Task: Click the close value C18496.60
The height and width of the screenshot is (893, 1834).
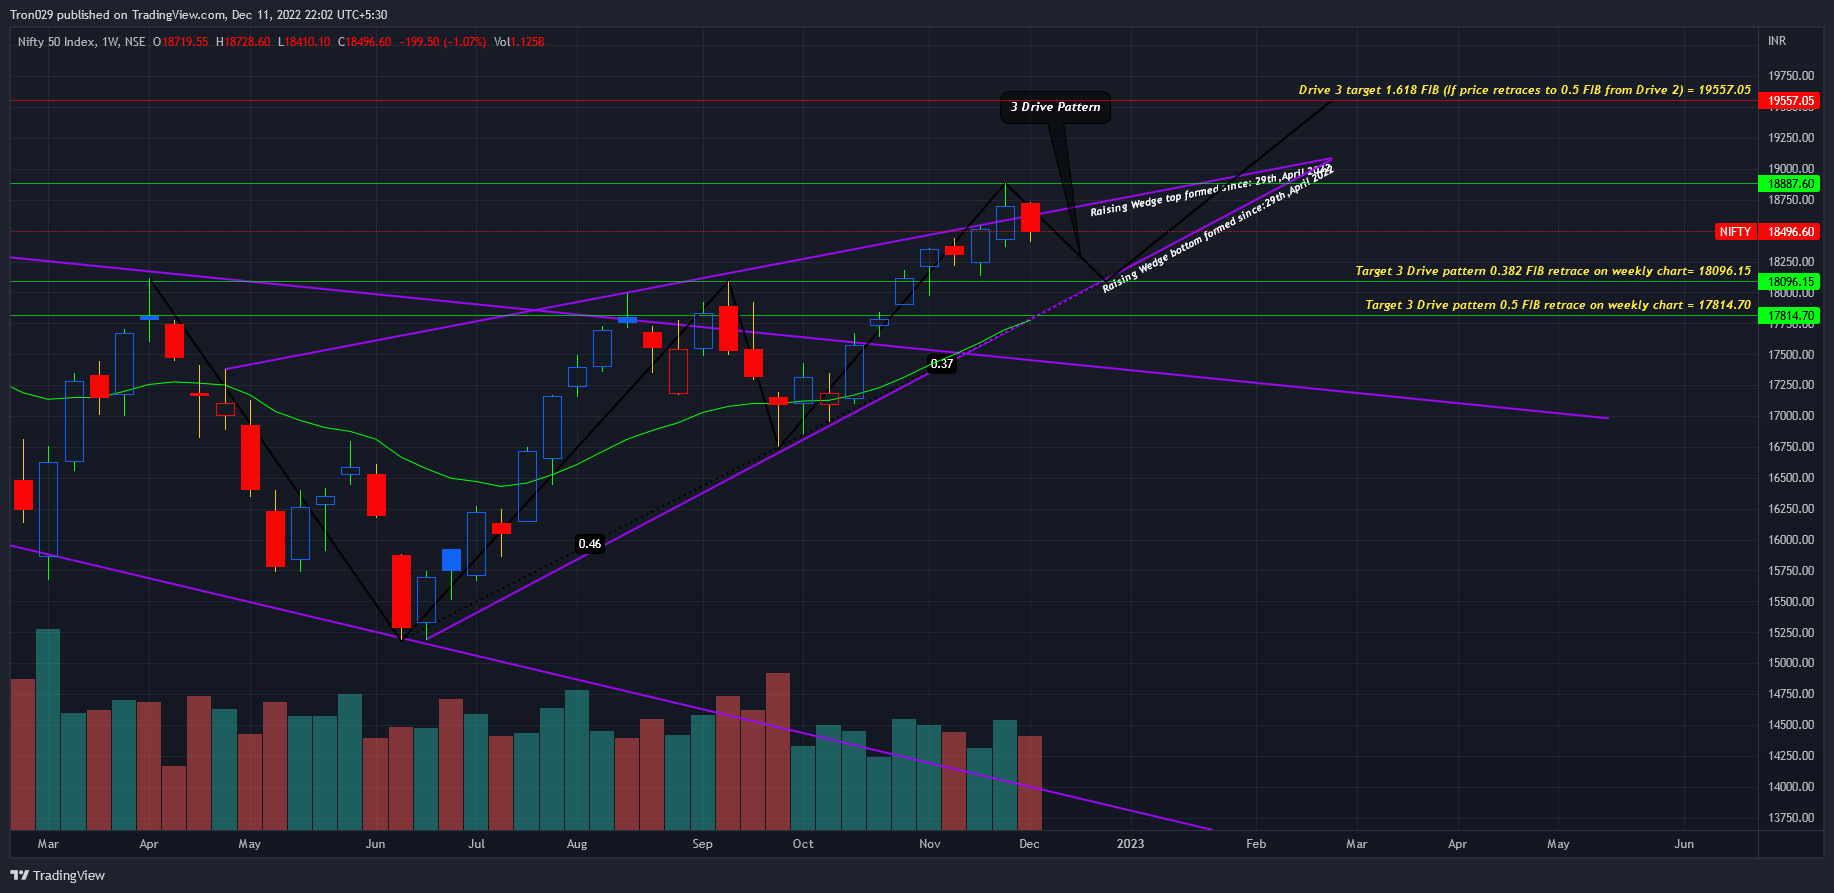Action: point(365,42)
